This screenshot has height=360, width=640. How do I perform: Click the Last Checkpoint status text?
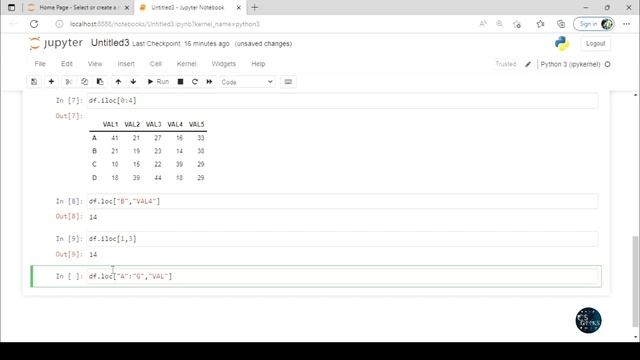[181, 44]
